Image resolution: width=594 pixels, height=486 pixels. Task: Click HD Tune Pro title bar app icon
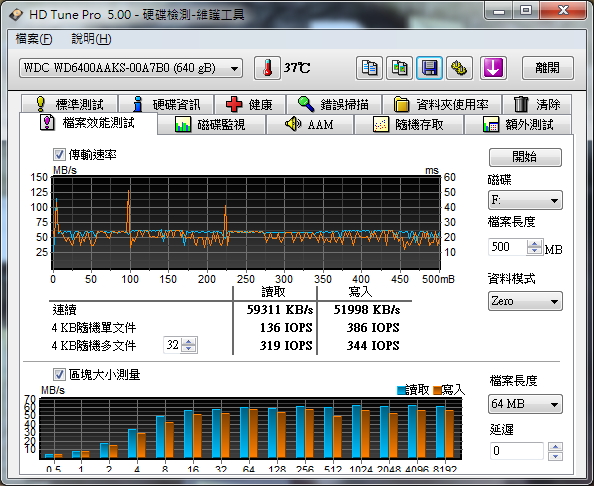click(x=16, y=15)
